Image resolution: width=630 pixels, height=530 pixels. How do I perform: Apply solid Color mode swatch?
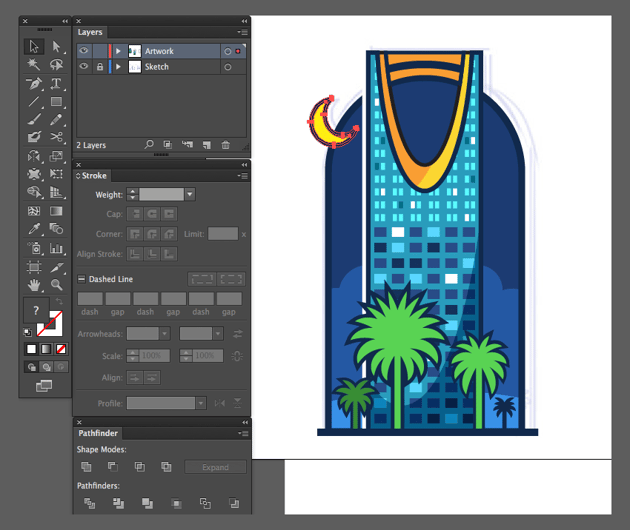click(31, 349)
